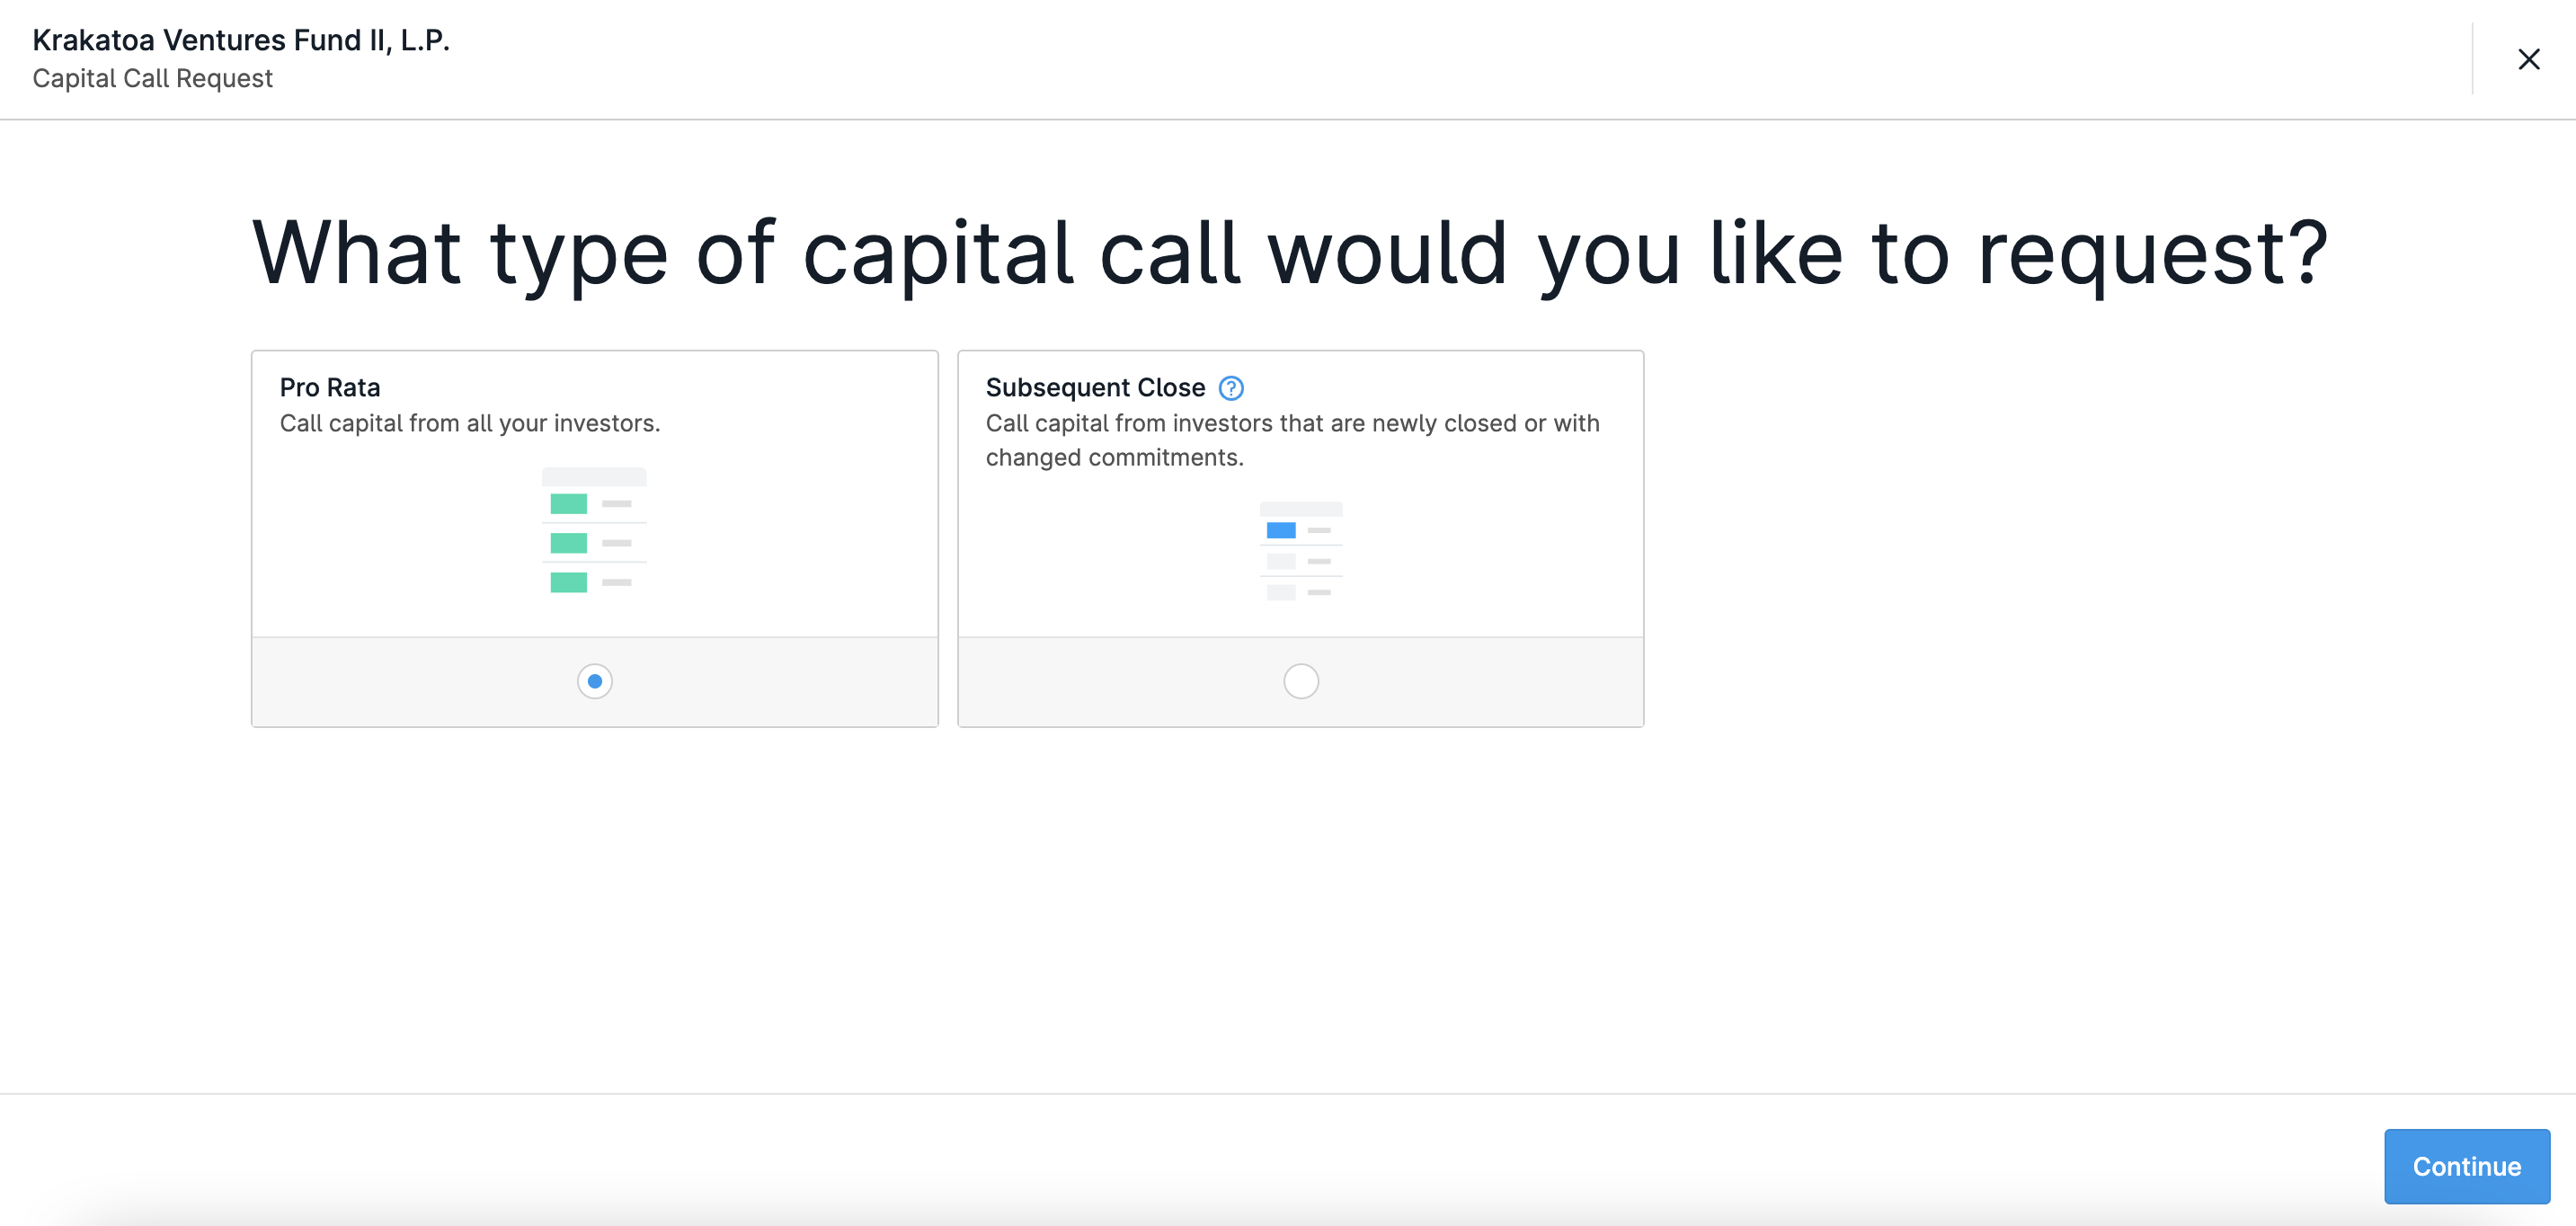Screen dimensions: 2576x1226
Task: Choose the empty radio under Subsequent Close
Action: coord(1299,680)
